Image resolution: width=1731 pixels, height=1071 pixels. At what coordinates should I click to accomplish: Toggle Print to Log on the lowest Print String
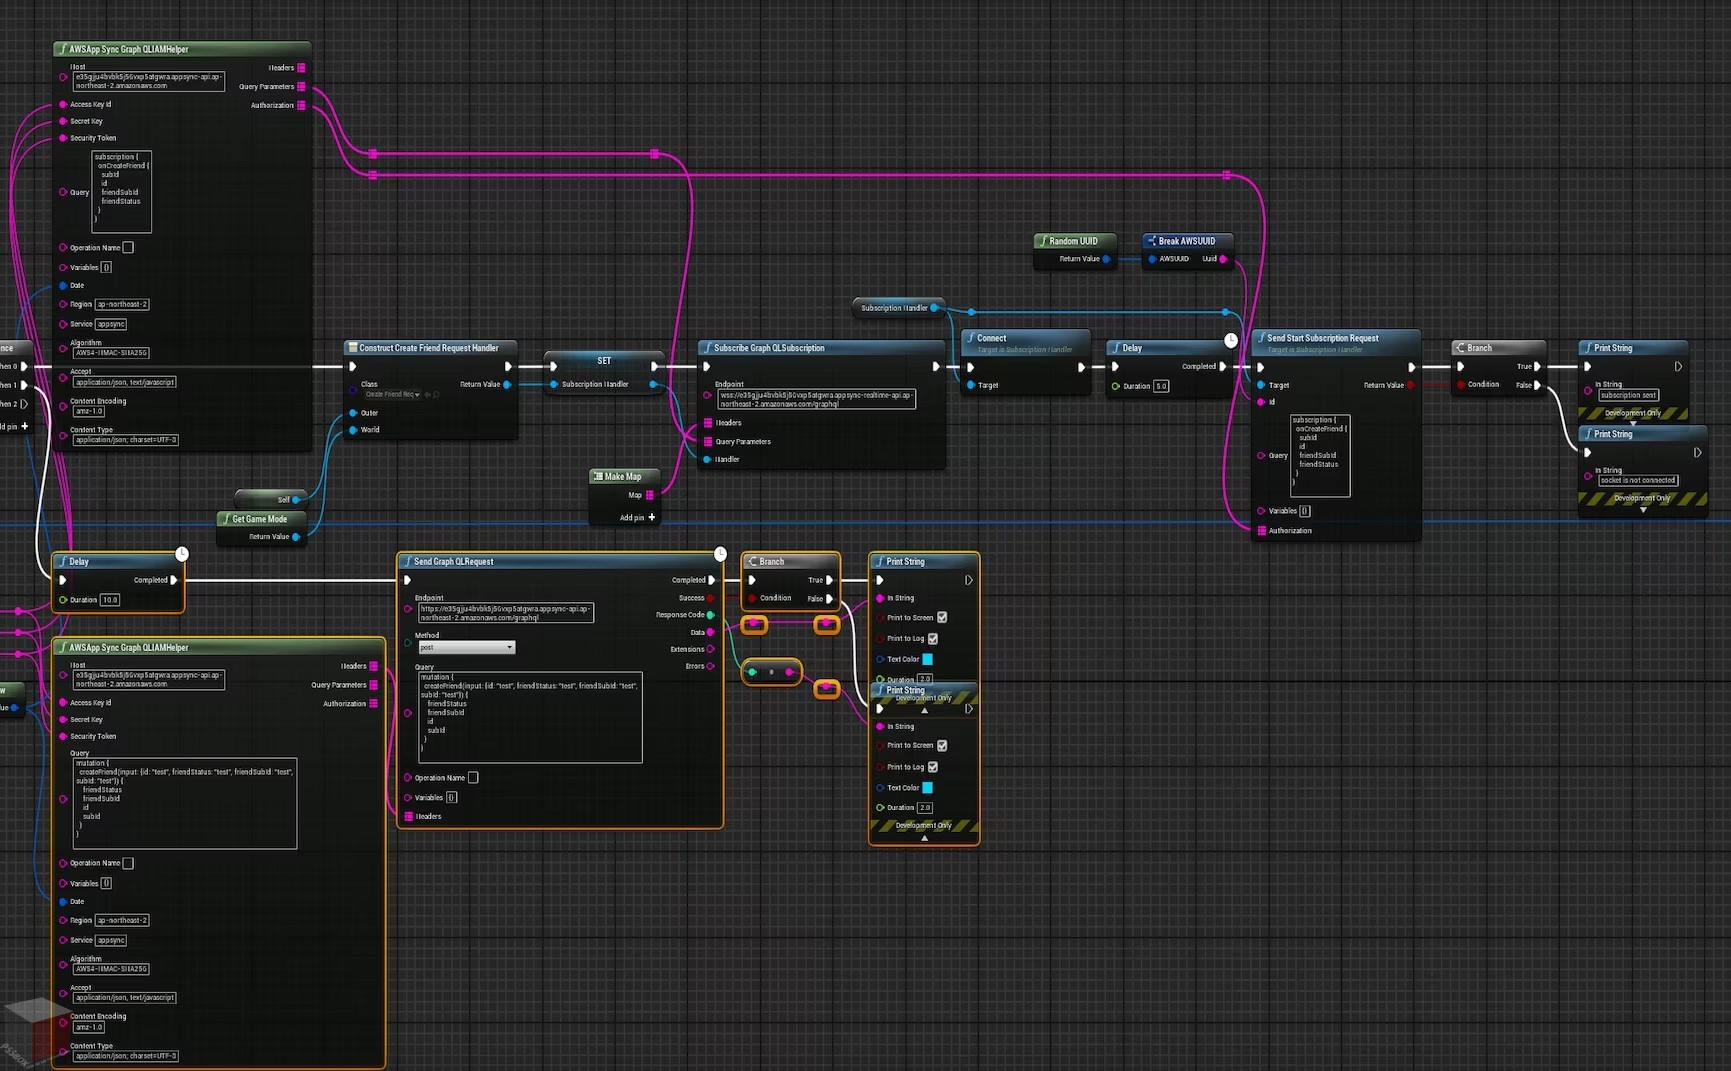(x=933, y=767)
